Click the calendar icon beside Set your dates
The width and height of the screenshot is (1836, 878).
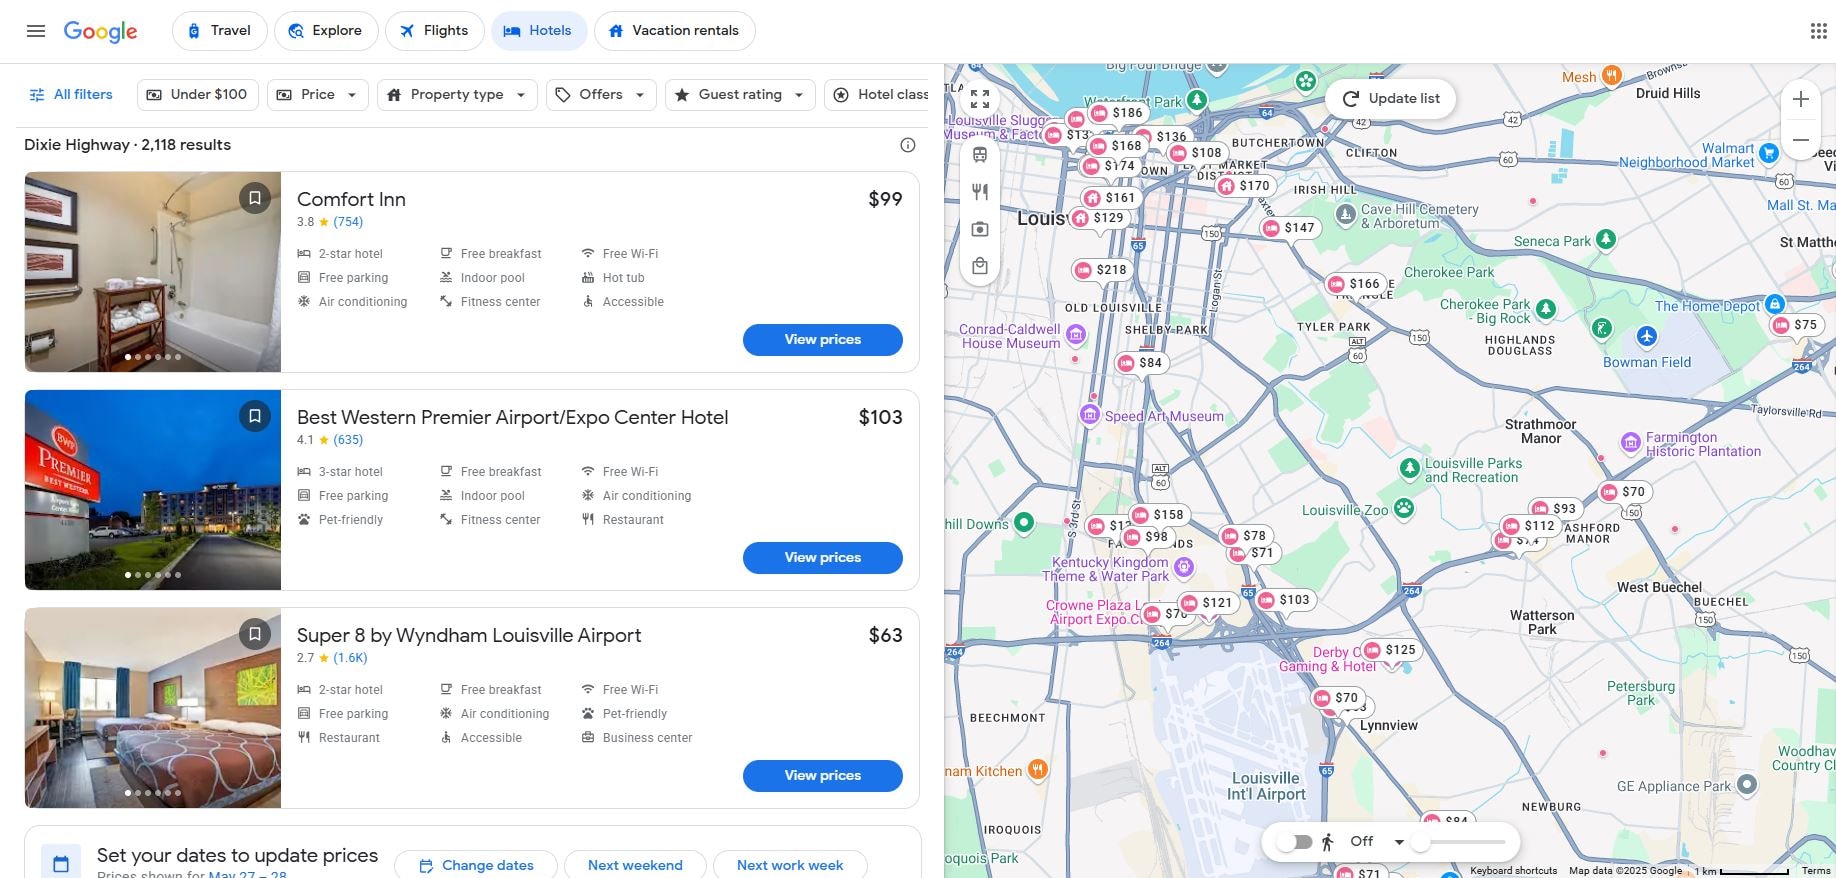[x=61, y=864]
